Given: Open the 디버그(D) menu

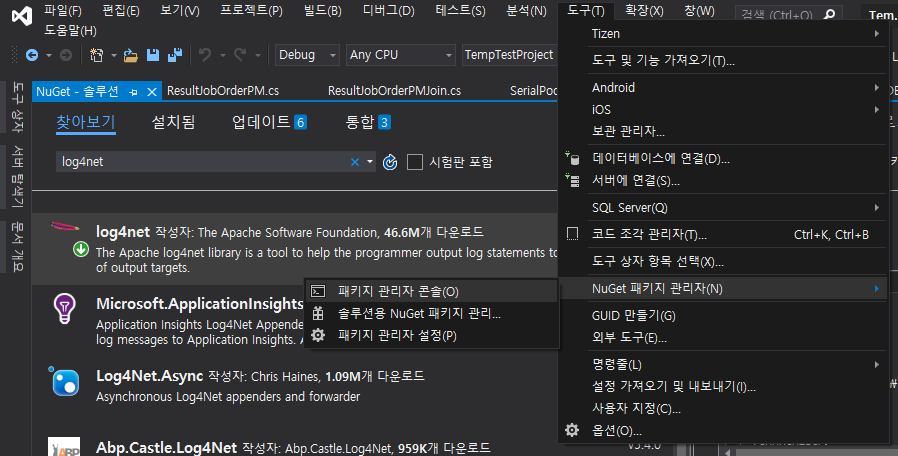Looking at the screenshot, I should [x=388, y=11].
